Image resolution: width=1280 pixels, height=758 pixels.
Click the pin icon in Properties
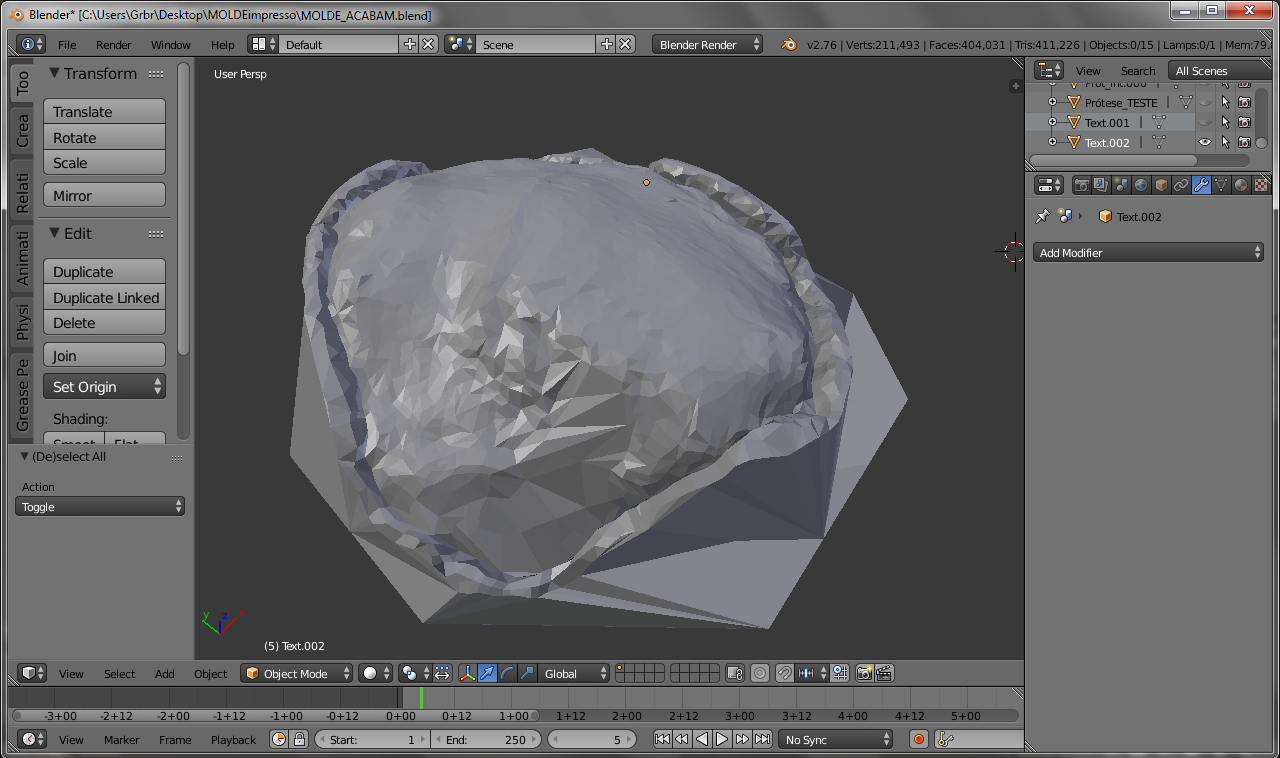point(1042,216)
